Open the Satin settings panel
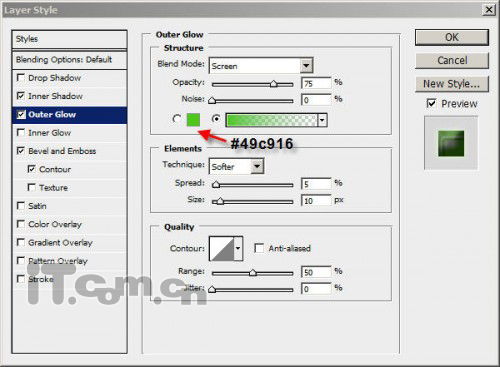500x367 pixels. pos(37,206)
